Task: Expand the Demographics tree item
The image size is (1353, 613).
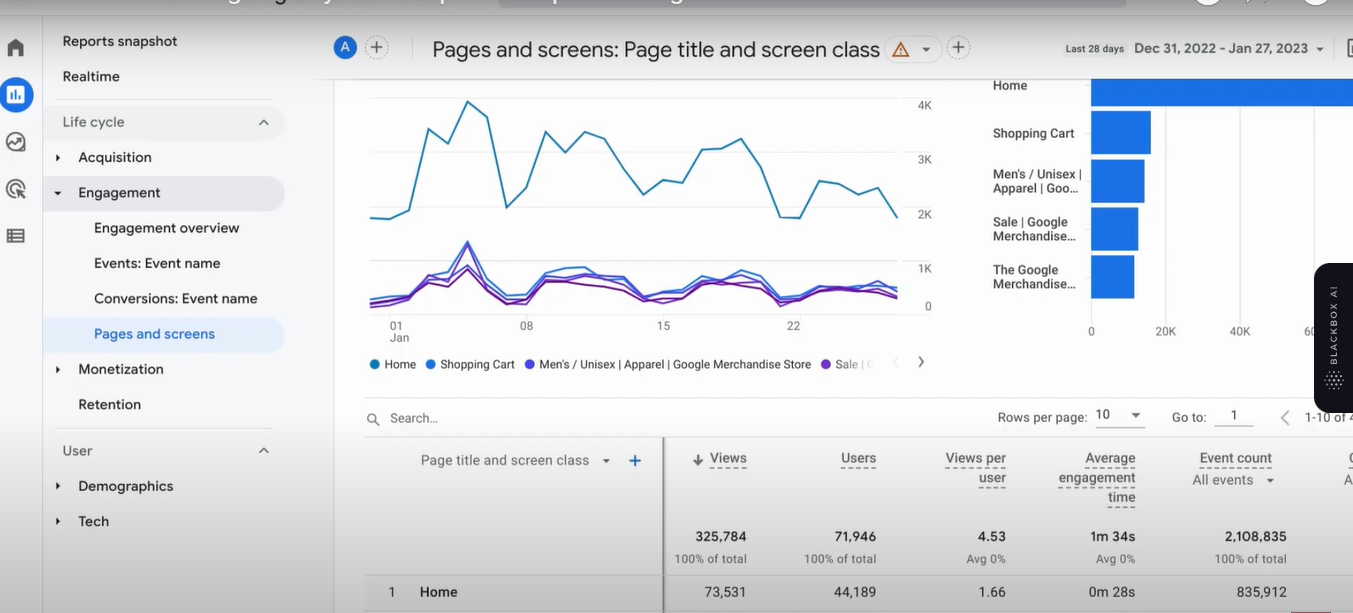Action: tap(58, 487)
